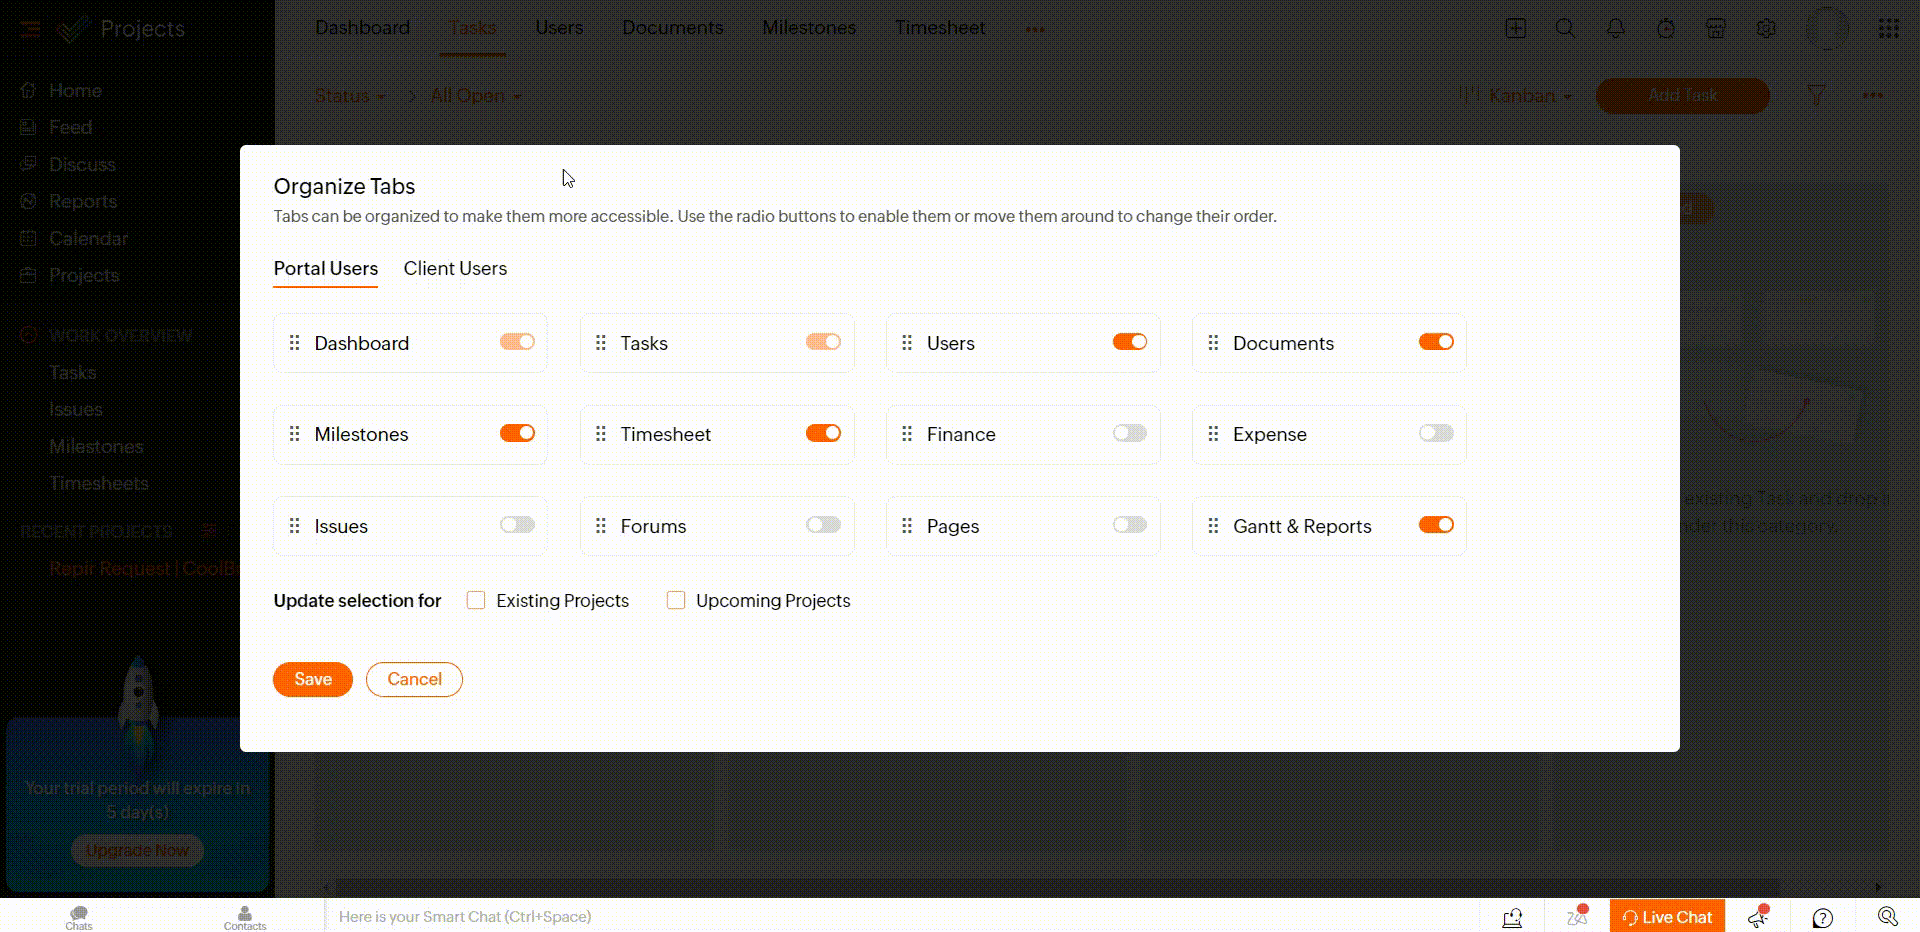Check the Existing Projects checkbox
The image size is (1920, 932).
tap(476, 600)
